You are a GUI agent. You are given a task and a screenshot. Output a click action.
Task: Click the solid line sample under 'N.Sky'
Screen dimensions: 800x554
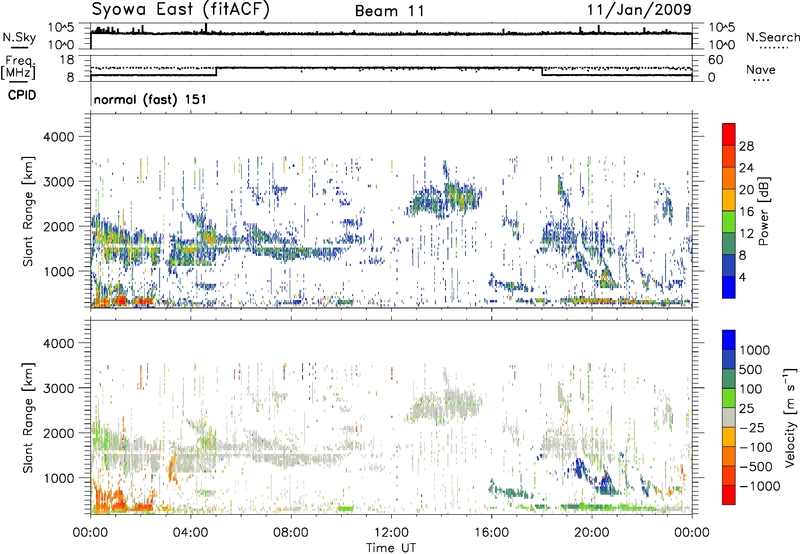tap(19, 47)
